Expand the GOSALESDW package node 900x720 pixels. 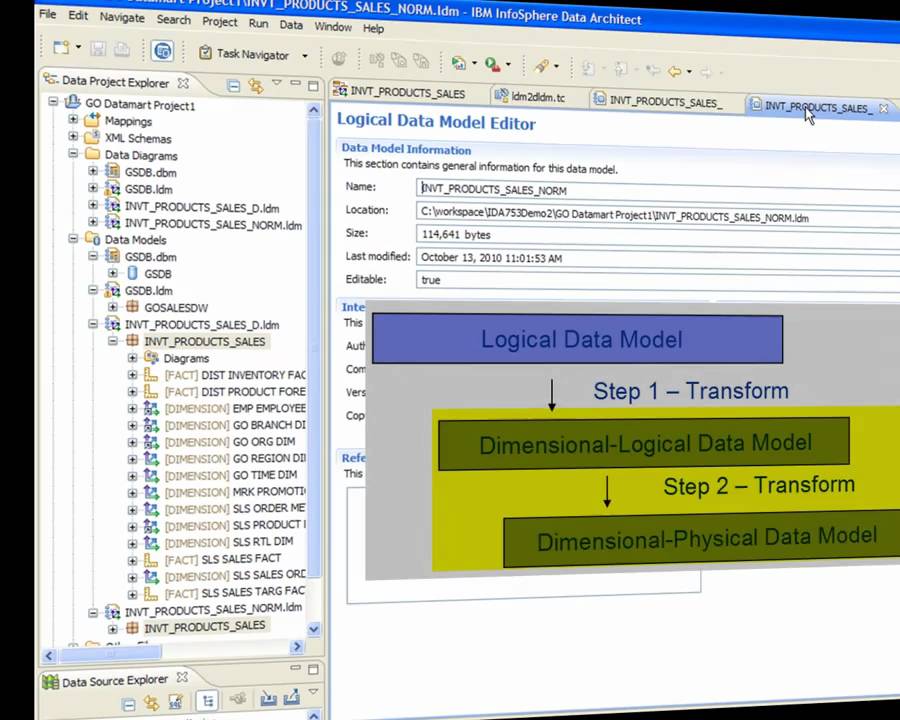pyautogui.click(x=112, y=307)
